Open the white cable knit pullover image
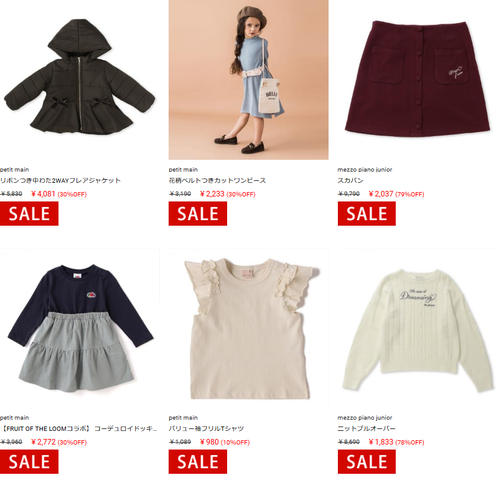Viewport: 504px width, 480px height. click(417, 328)
